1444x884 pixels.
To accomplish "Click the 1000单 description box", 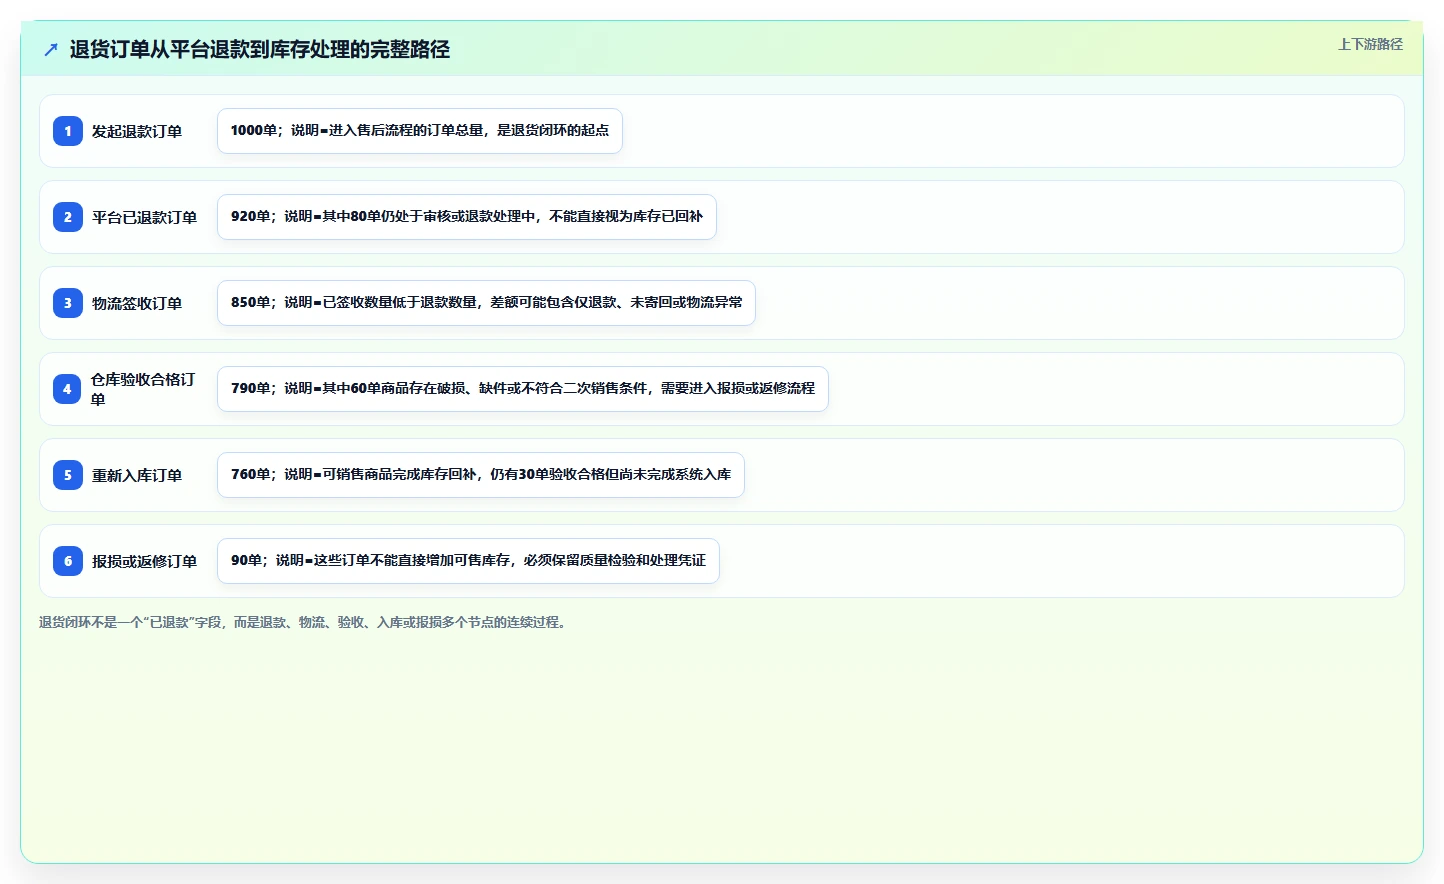I will [x=420, y=131].
